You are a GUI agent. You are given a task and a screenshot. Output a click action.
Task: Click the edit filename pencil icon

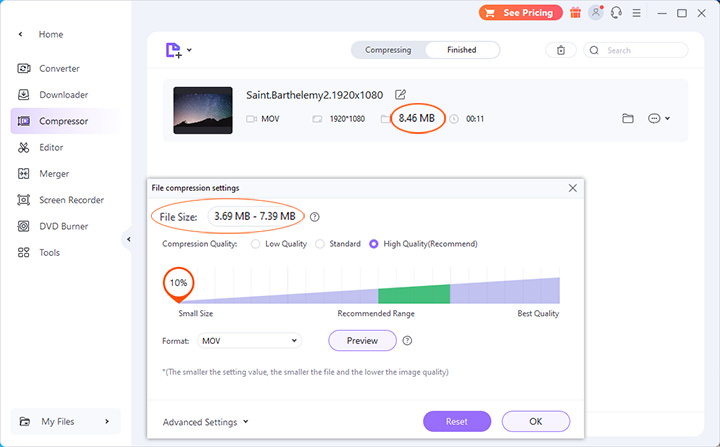(x=401, y=95)
